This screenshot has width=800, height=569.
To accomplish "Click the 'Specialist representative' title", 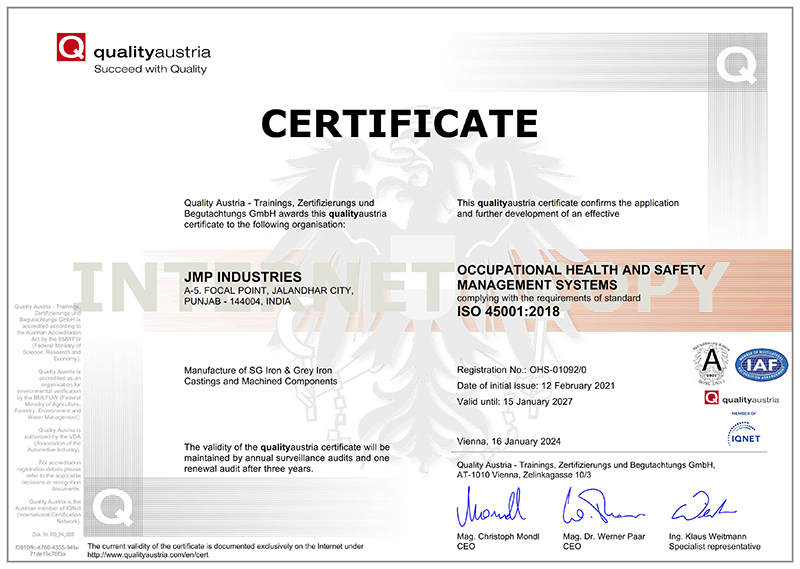I will [x=715, y=547].
